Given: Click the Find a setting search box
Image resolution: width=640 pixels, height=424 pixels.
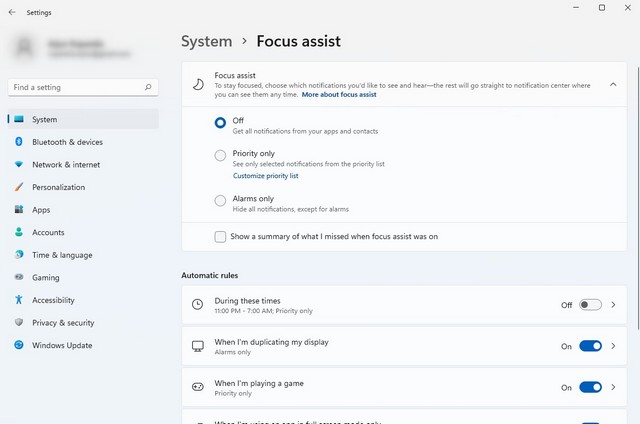Looking at the screenshot, I should coord(82,88).
